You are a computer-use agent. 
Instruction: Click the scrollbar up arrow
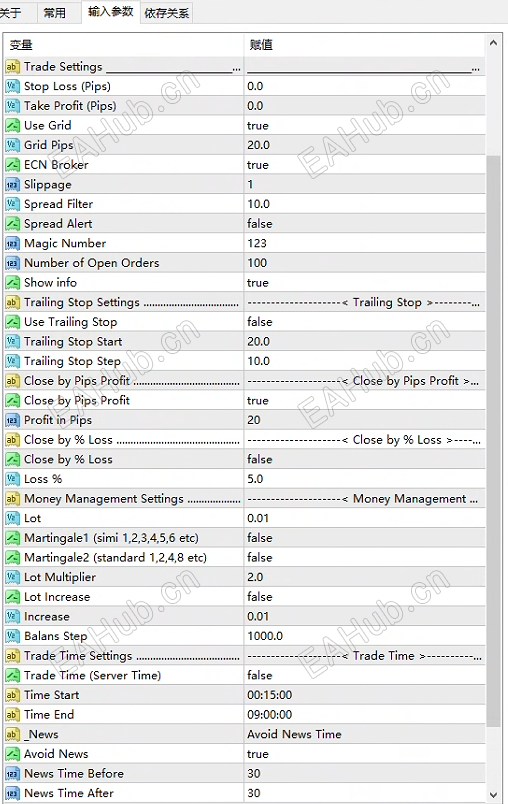[x=493, y=43]
